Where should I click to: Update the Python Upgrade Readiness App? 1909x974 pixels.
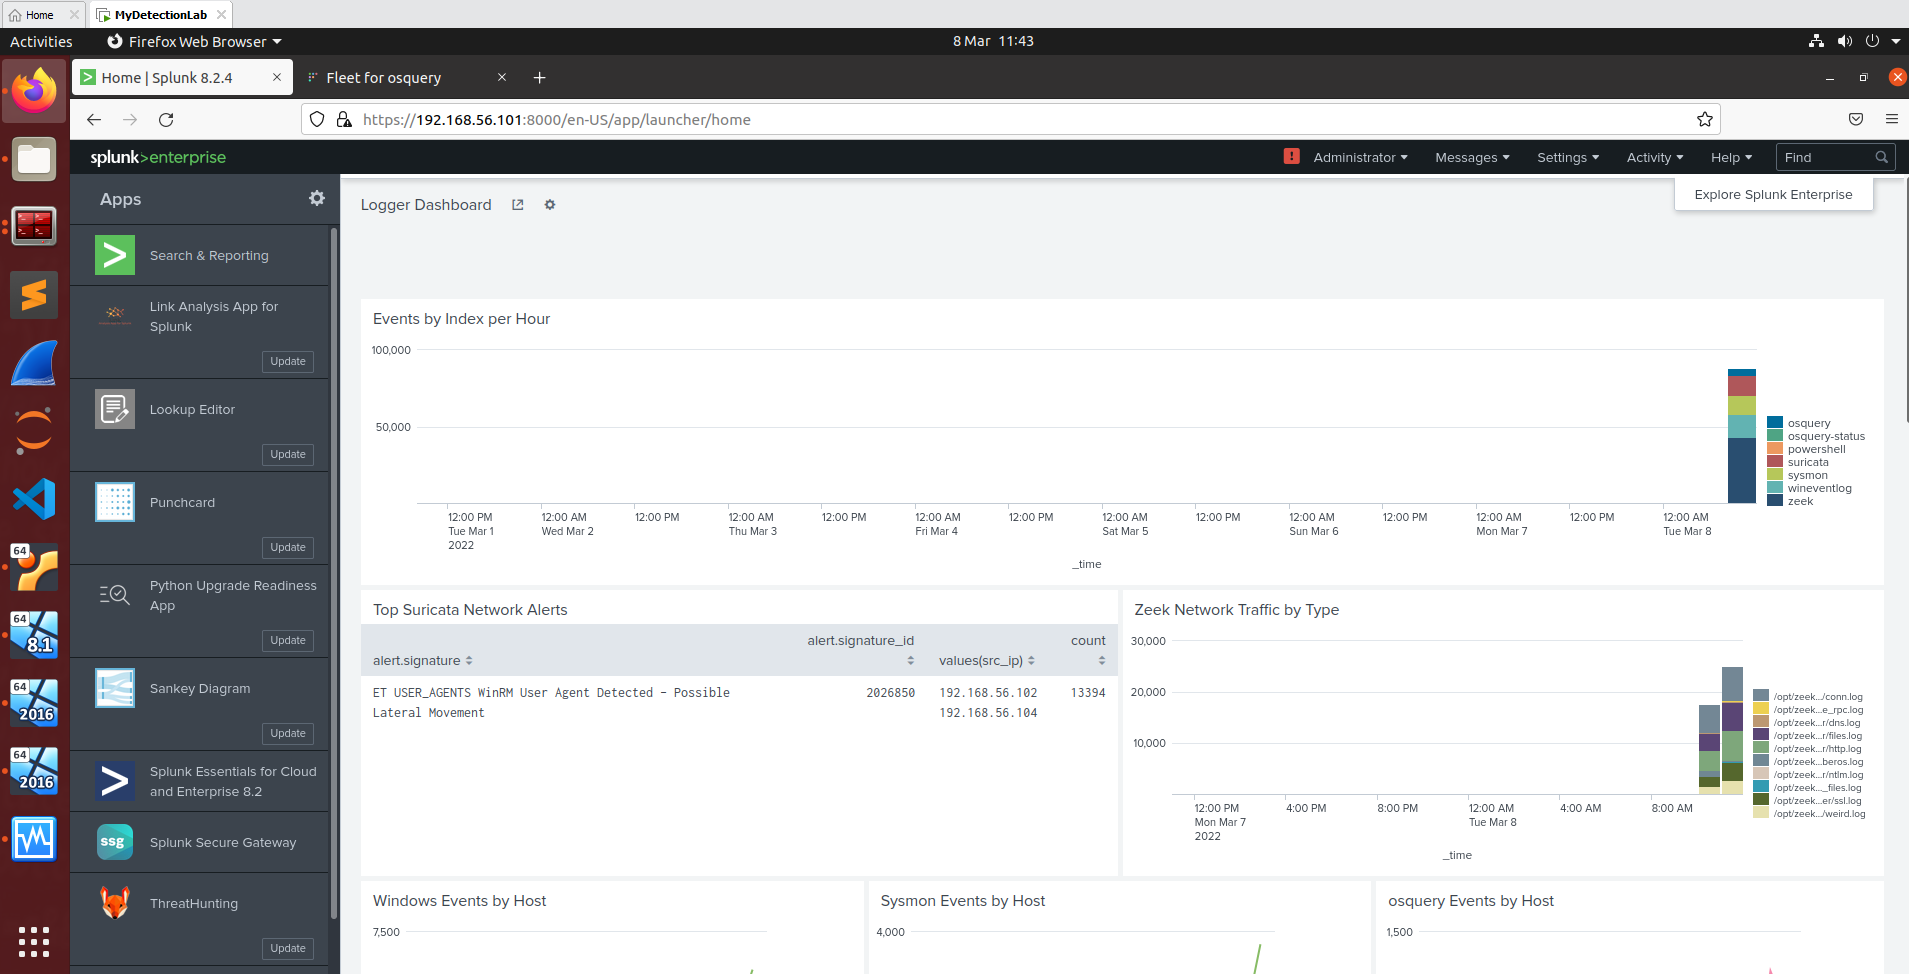click(x=288, y=640)
